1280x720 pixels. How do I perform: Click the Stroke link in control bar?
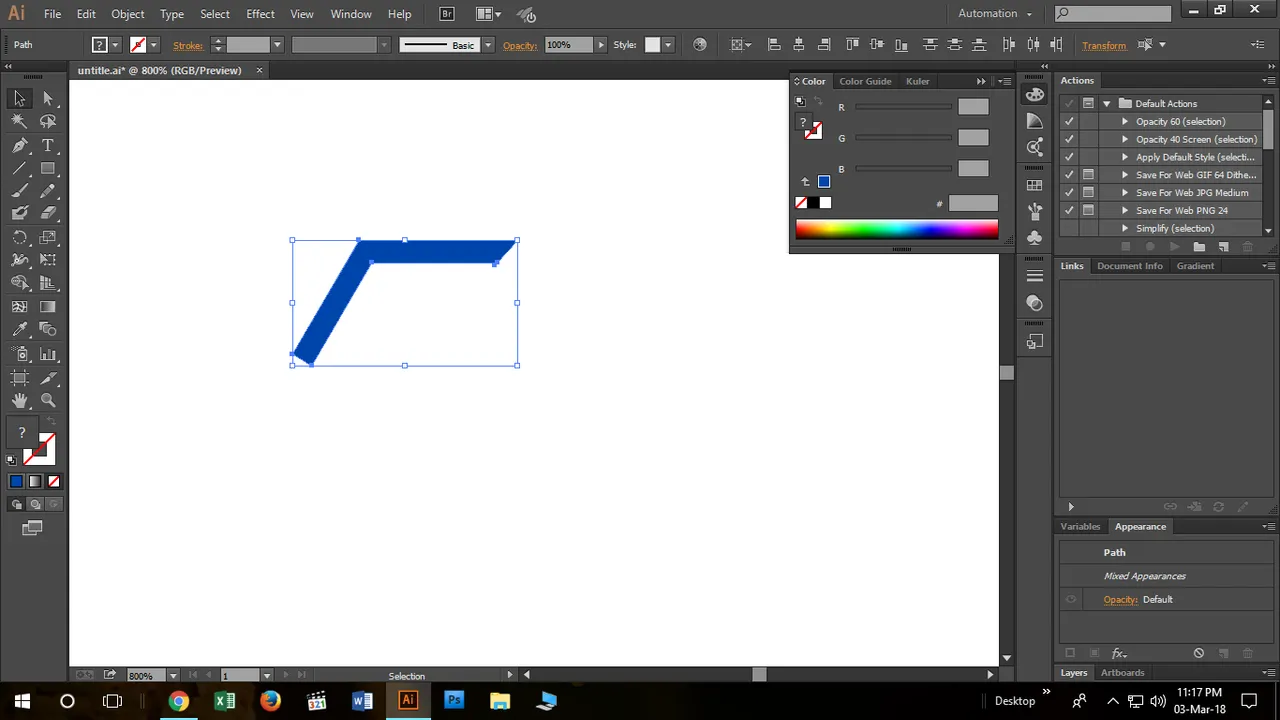pos(187,45)
